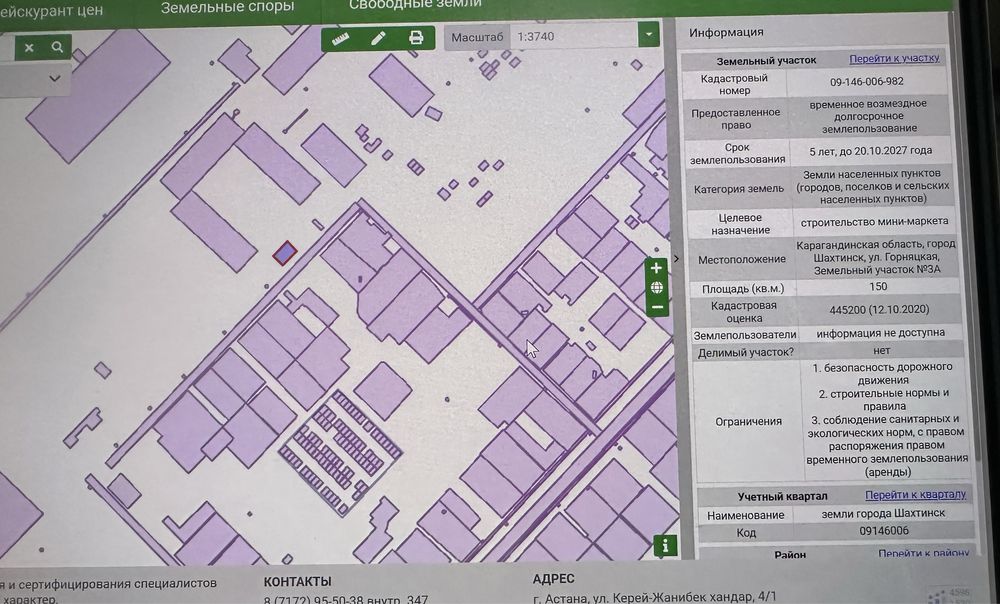Screen dimensions: 1000x604
Task: Click the Информация panel header
Action: click(x=726, y=32)
